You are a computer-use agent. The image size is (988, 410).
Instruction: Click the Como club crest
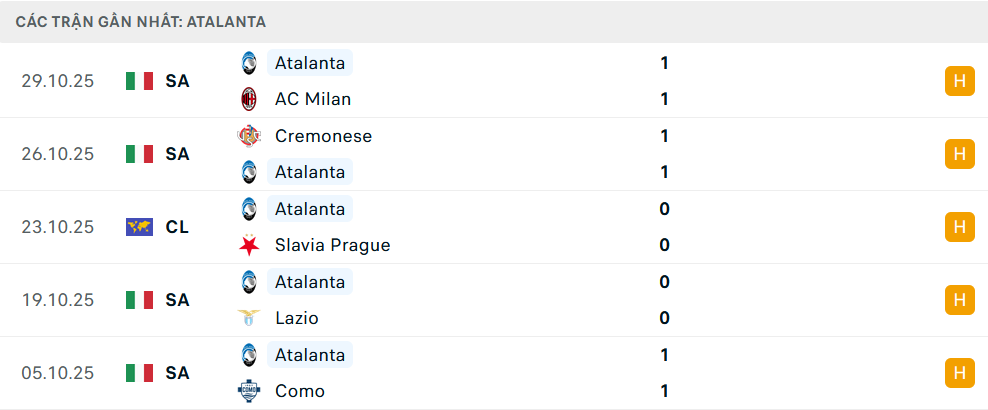coord(248,391)
